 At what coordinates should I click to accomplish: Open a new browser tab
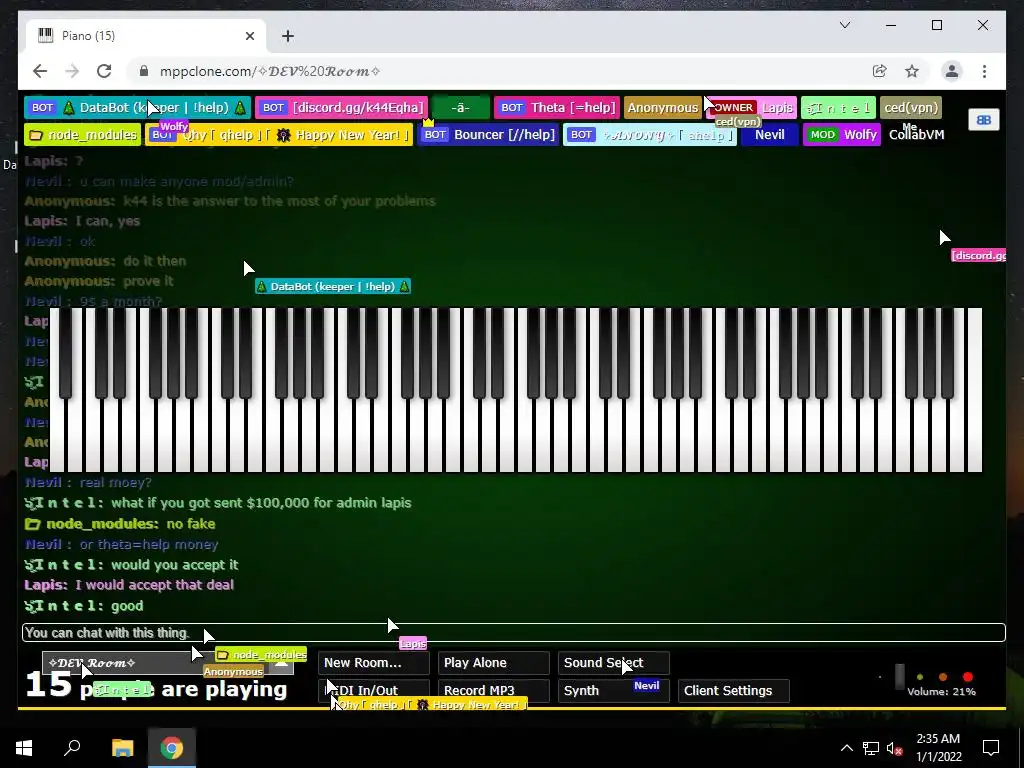click(288, 36)
